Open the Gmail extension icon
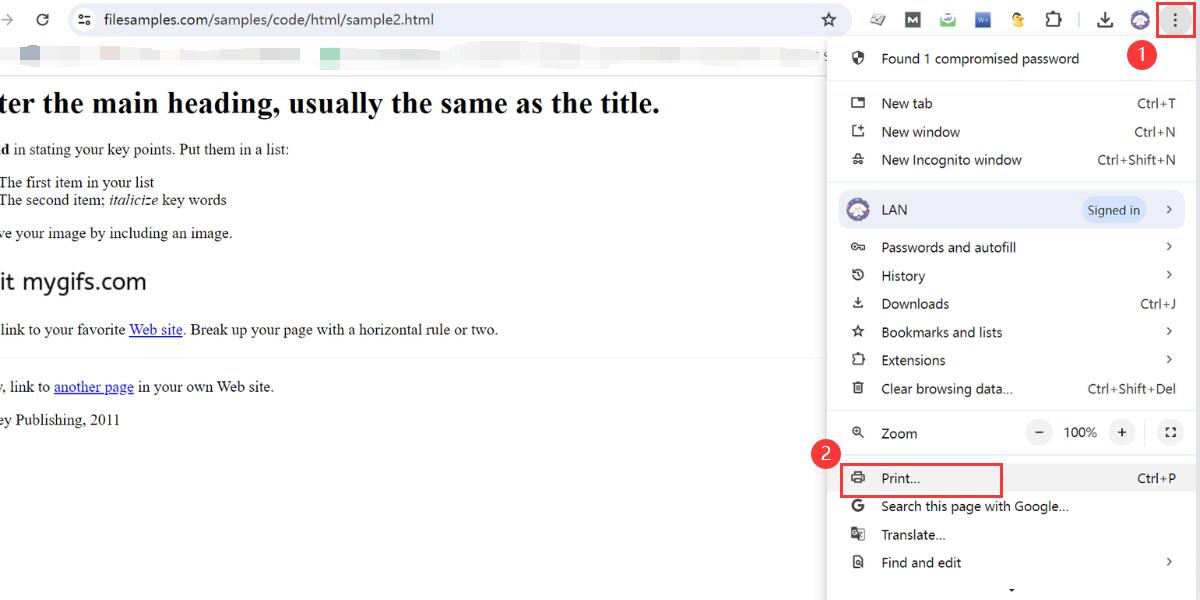Image resolution: width=1200 pixels, height=600 pixels. pos(912,19)
